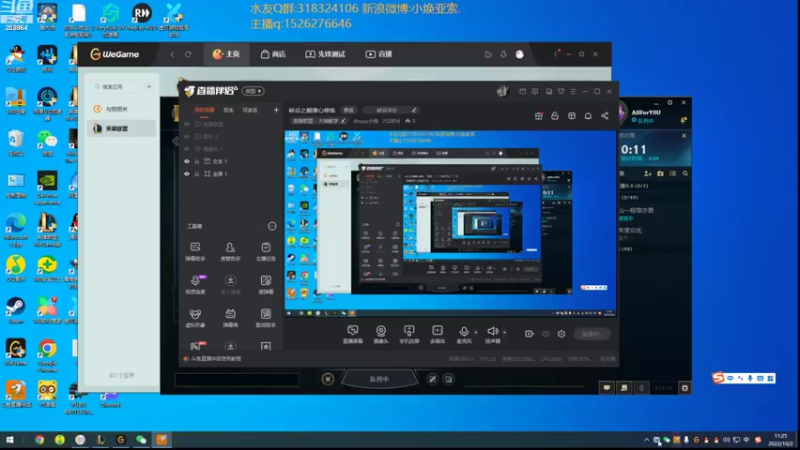The height and width of the screenshot is (450, 800).
Task: Click the record video icon beside settings
Action: coord(529,334)
